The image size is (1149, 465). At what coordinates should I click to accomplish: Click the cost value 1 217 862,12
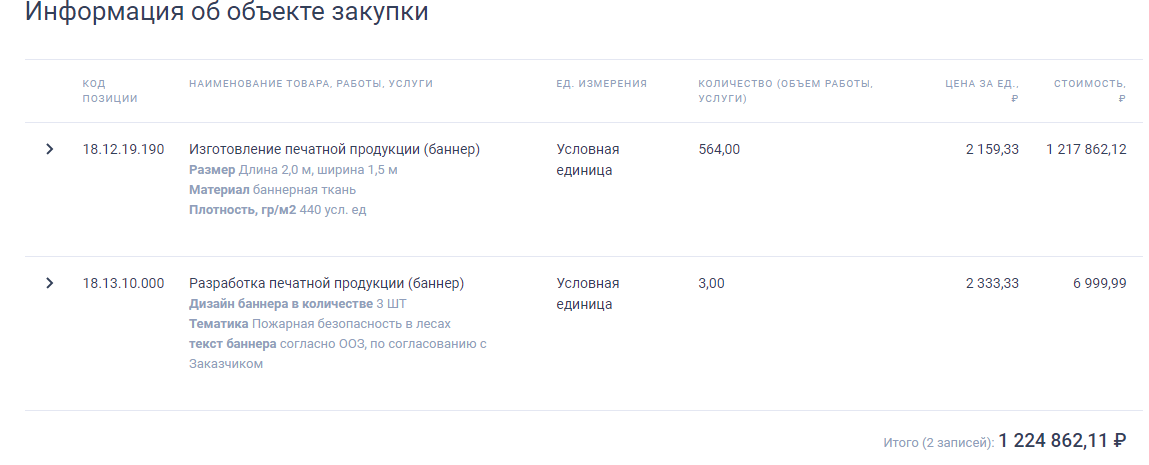click(x=1086, y=149)
